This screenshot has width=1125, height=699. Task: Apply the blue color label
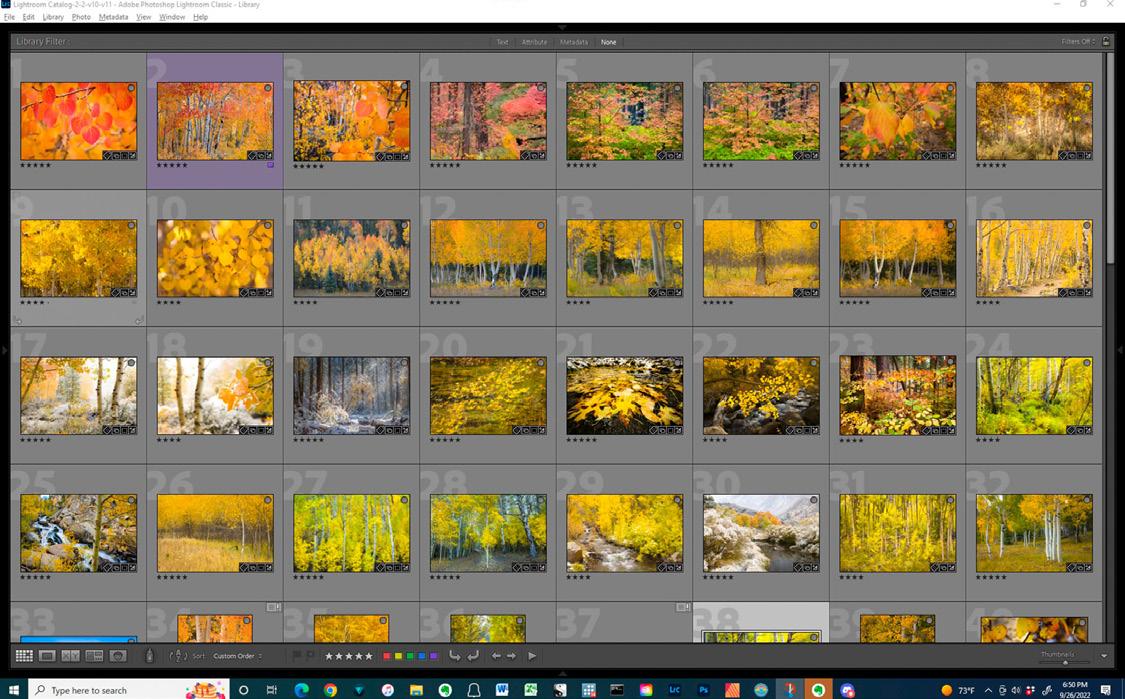421,656
